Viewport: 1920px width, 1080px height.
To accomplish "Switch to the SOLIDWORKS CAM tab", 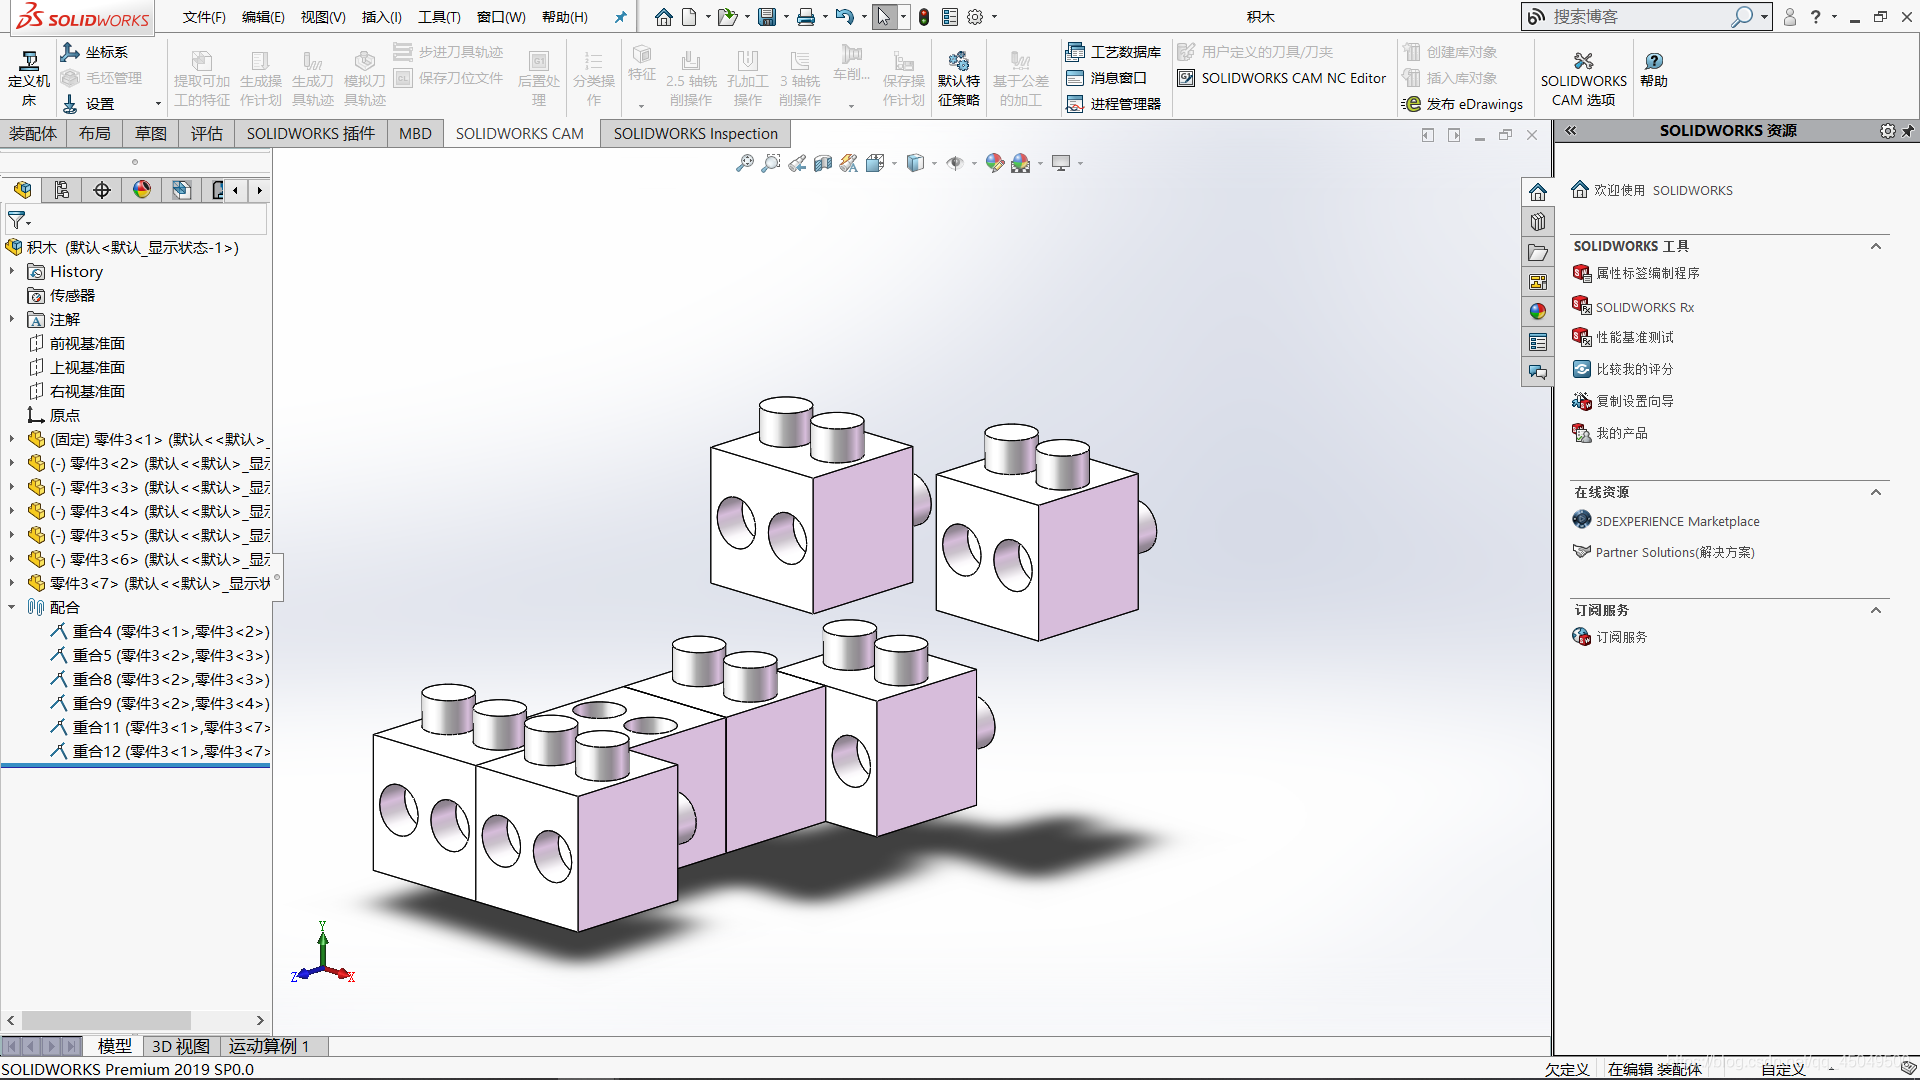I will (x=519, y=133).
